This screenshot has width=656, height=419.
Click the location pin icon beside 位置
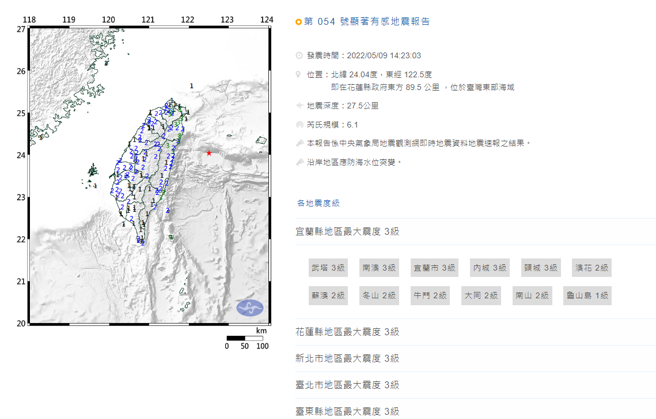[299, 74]
